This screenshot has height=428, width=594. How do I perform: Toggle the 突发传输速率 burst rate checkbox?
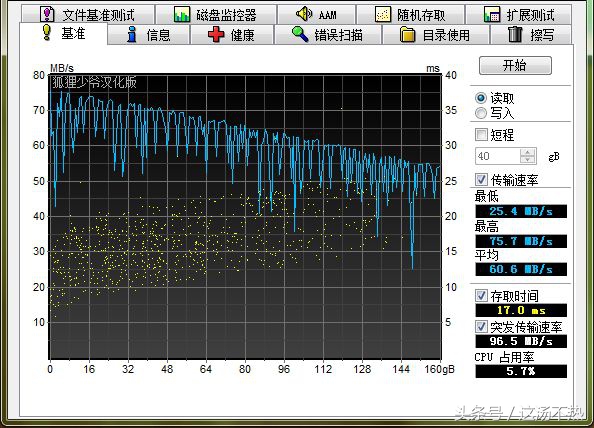(481, 326)
